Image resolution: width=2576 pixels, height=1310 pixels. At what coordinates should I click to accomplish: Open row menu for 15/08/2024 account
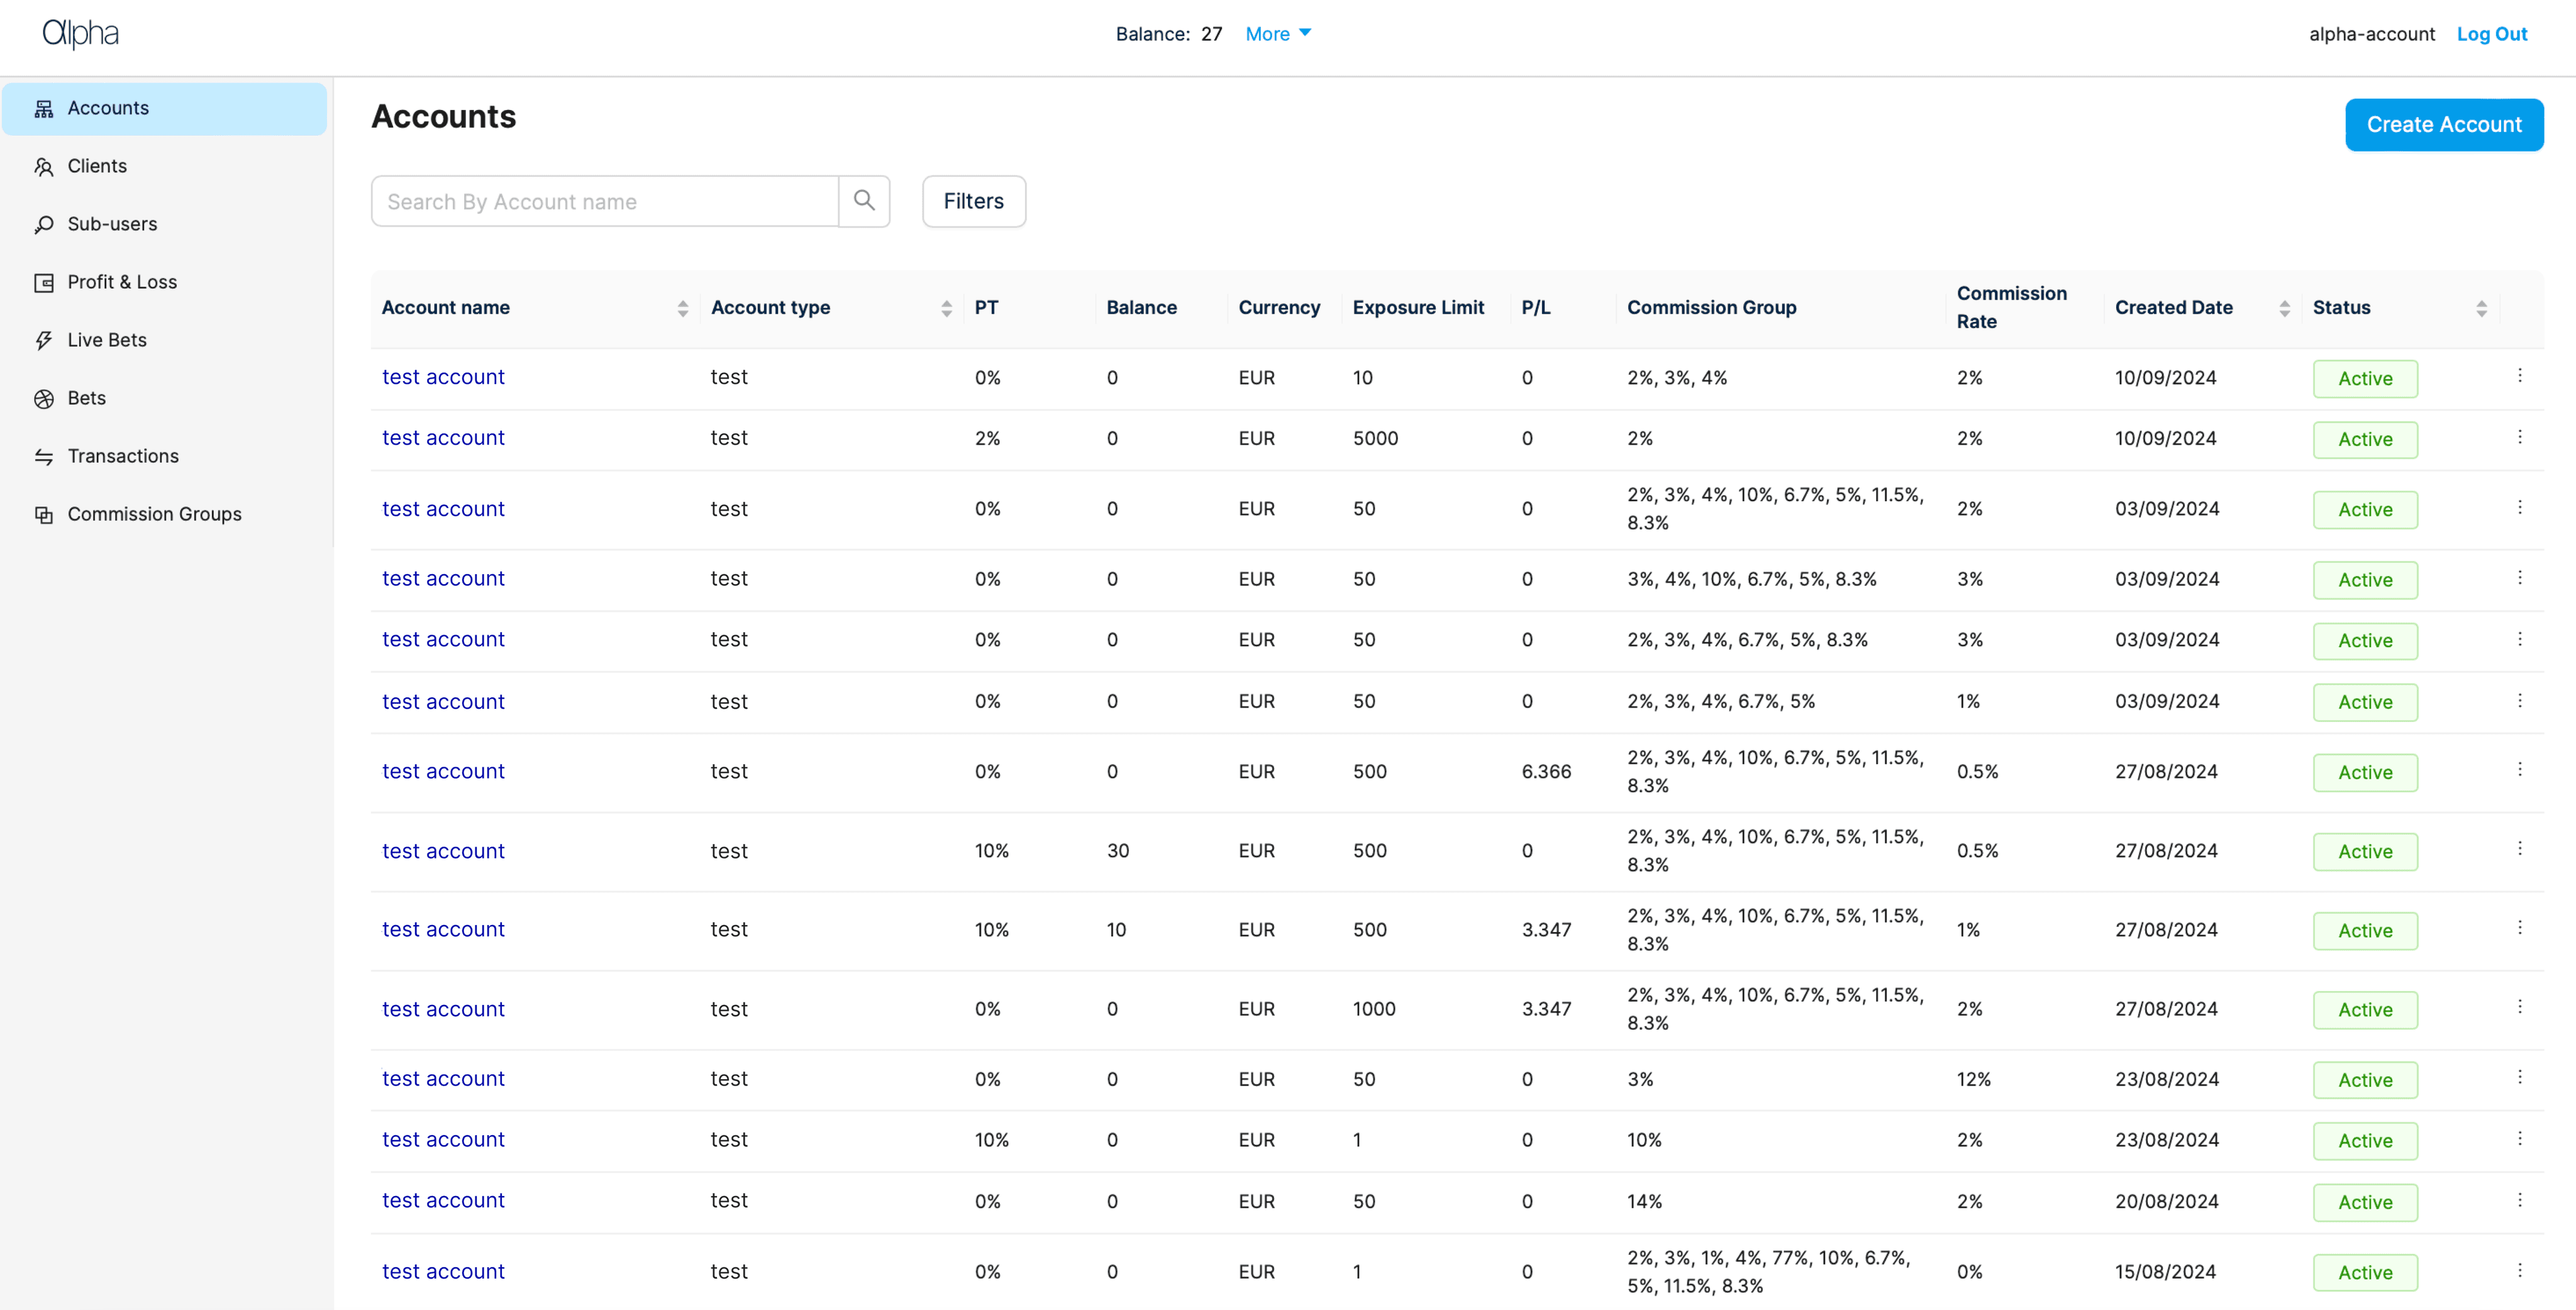(2519, 1270)
